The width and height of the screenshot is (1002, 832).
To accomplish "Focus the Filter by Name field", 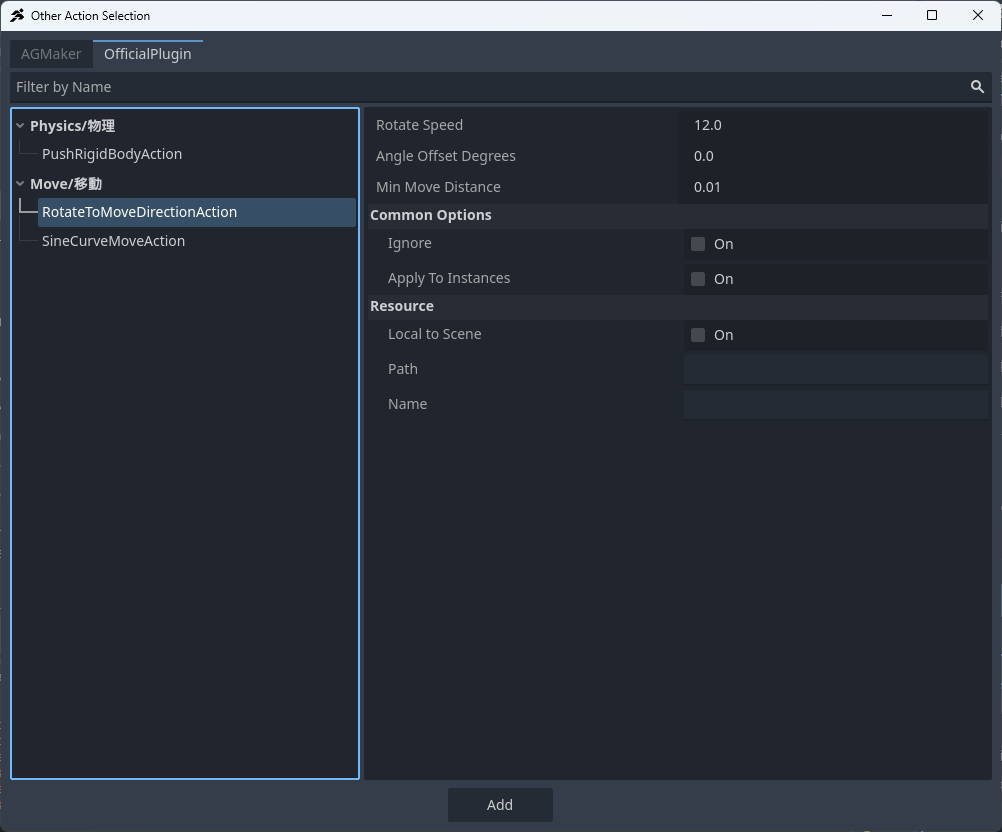I will [500, 87].
